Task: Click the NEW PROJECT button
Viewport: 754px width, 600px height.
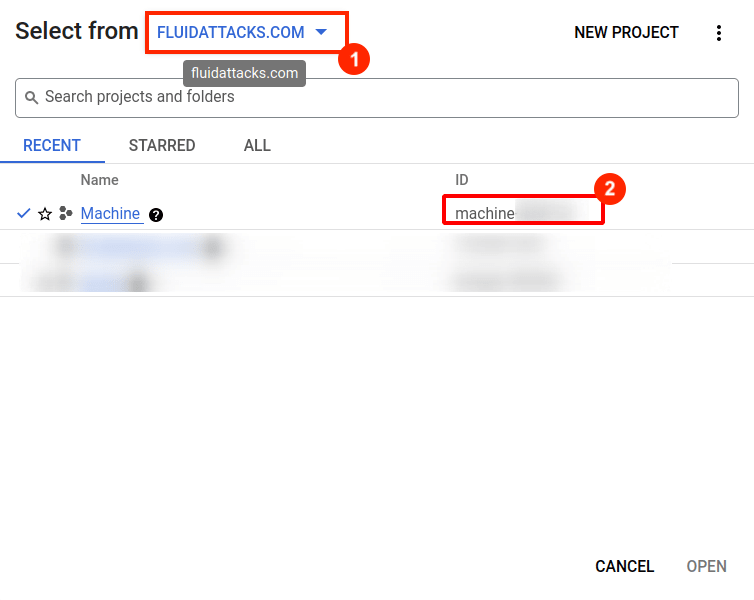Action: (x=626, y=33)
